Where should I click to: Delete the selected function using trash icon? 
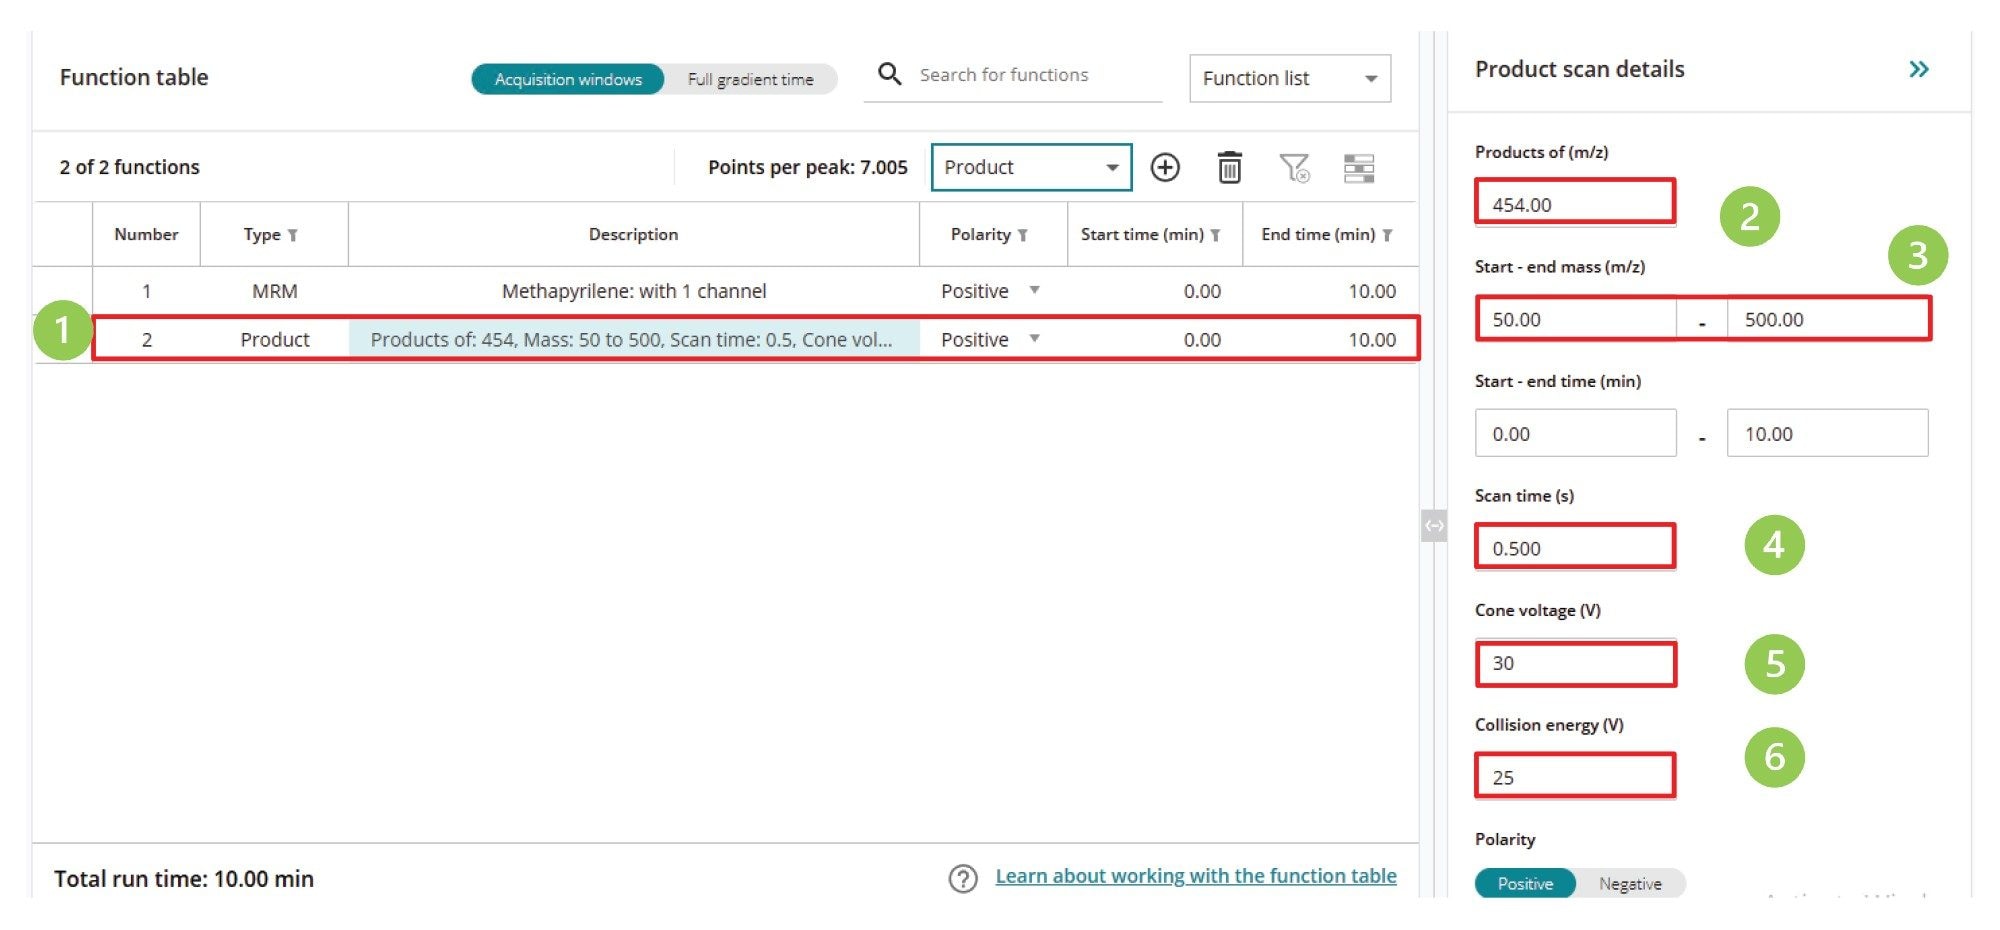[x=1230, y=167]
